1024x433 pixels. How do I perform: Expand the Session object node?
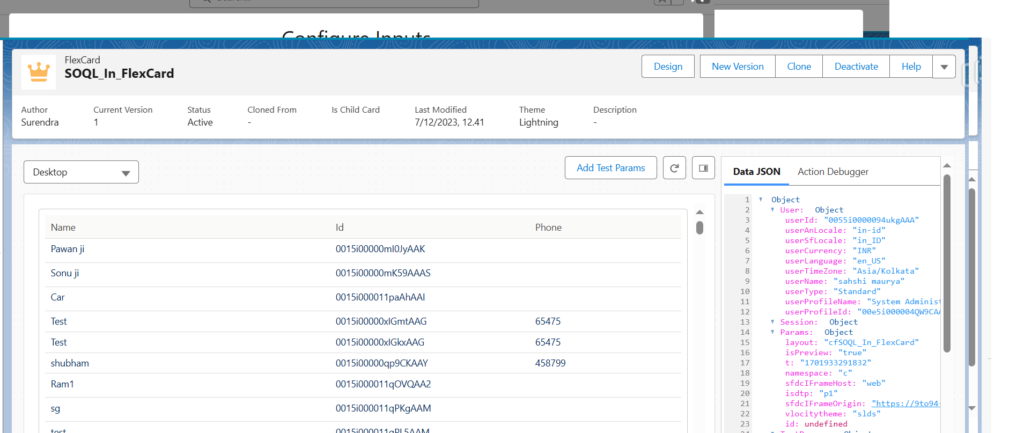point(773,322)
